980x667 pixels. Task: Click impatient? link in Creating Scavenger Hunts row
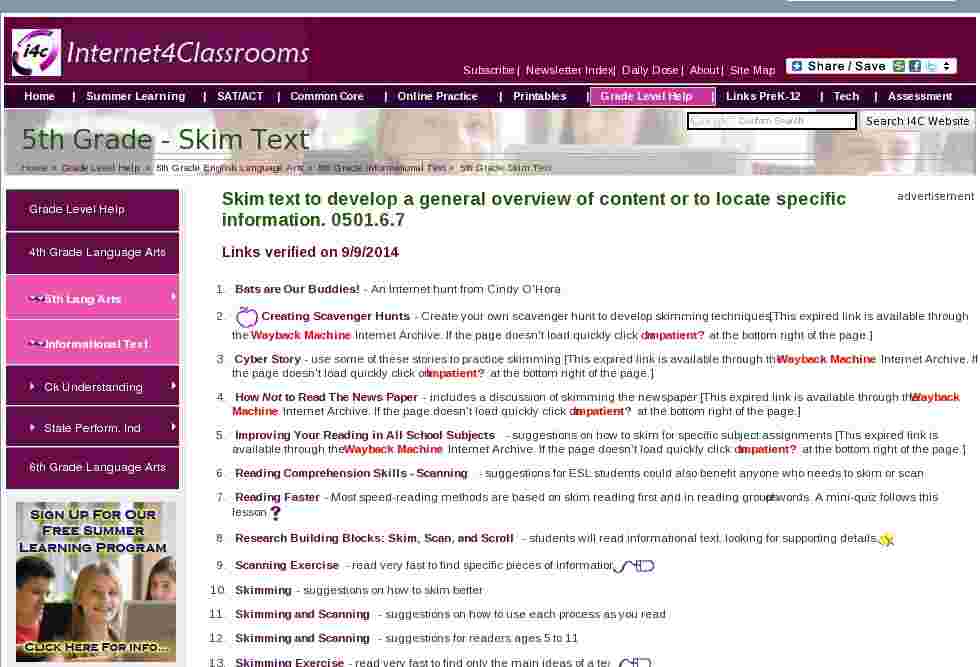point(672,336)
